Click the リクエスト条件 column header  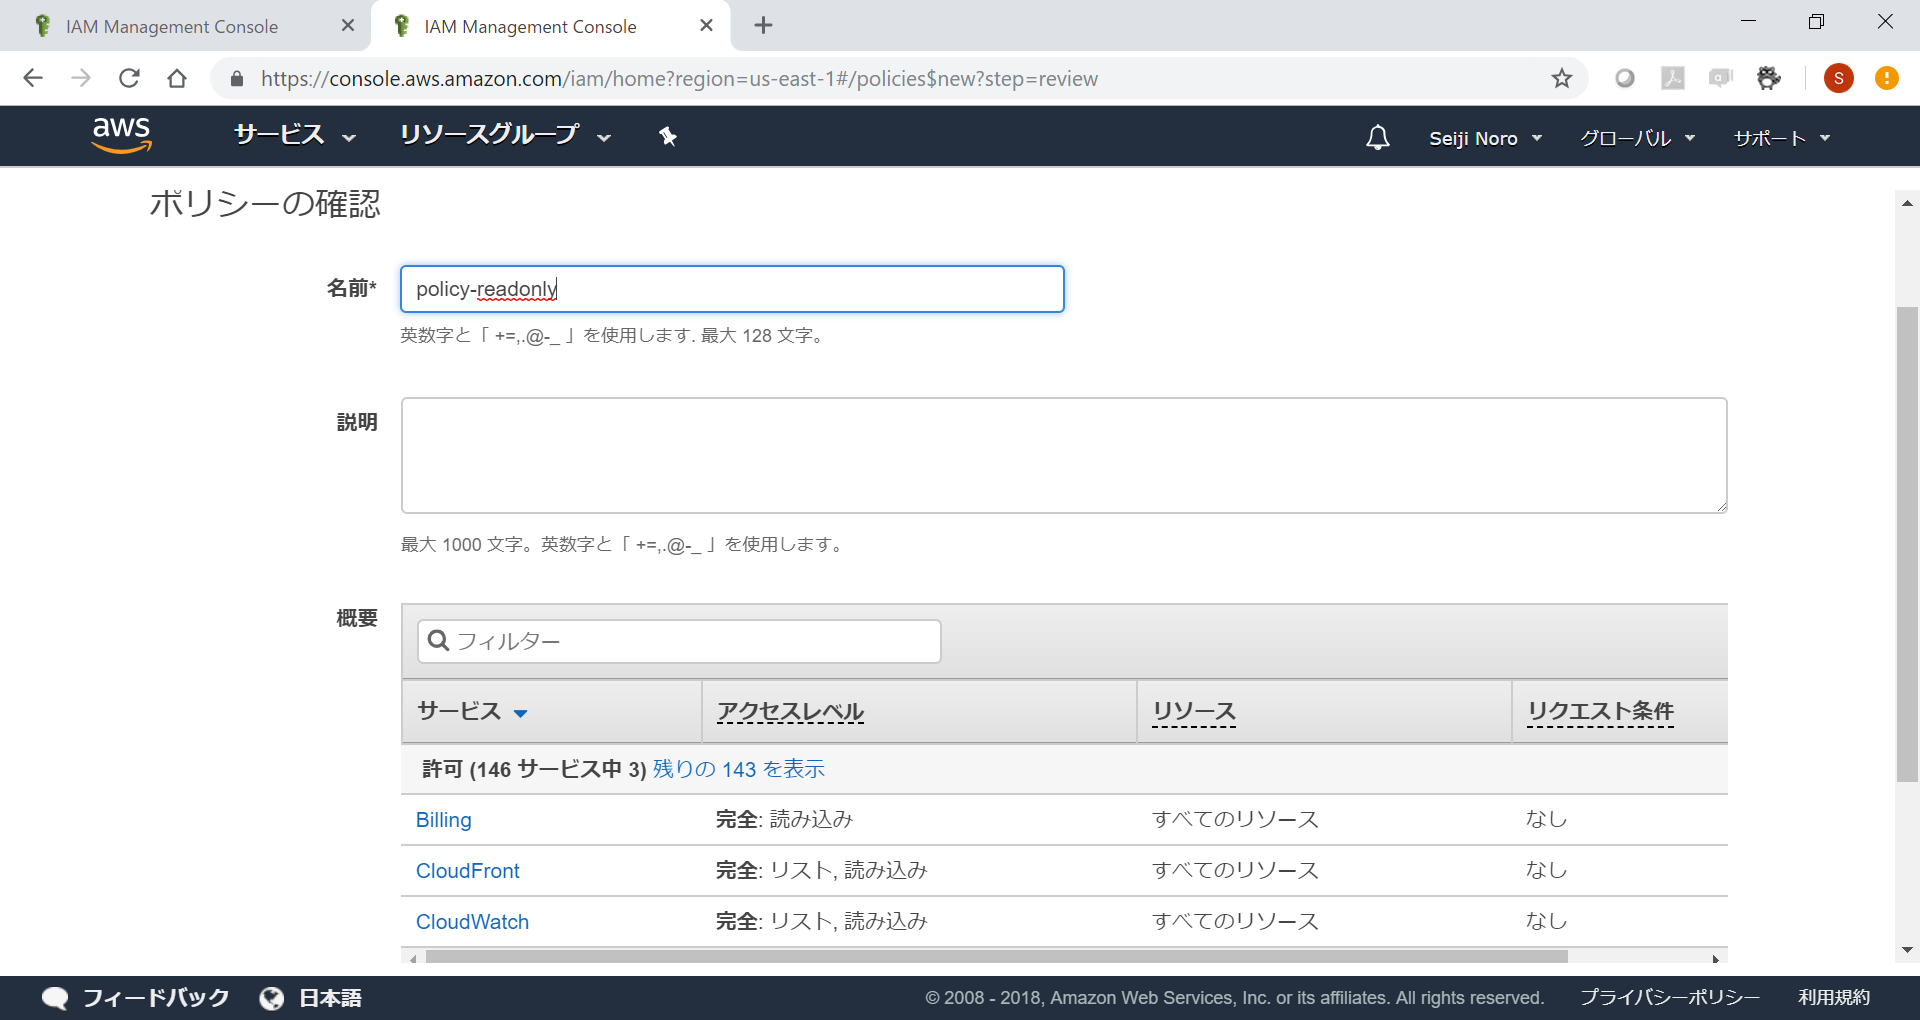tap(1600, 711)
